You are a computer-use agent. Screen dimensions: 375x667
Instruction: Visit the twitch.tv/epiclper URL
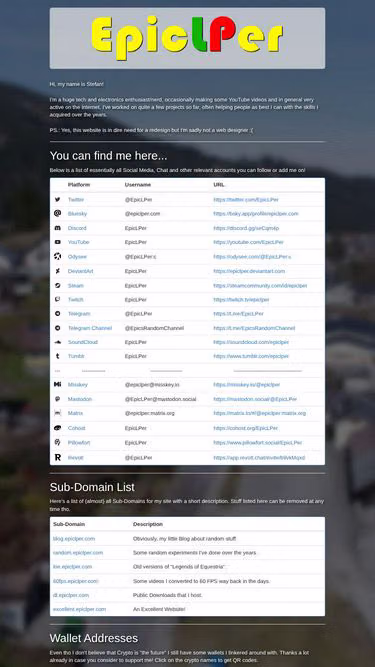point(241,299)
